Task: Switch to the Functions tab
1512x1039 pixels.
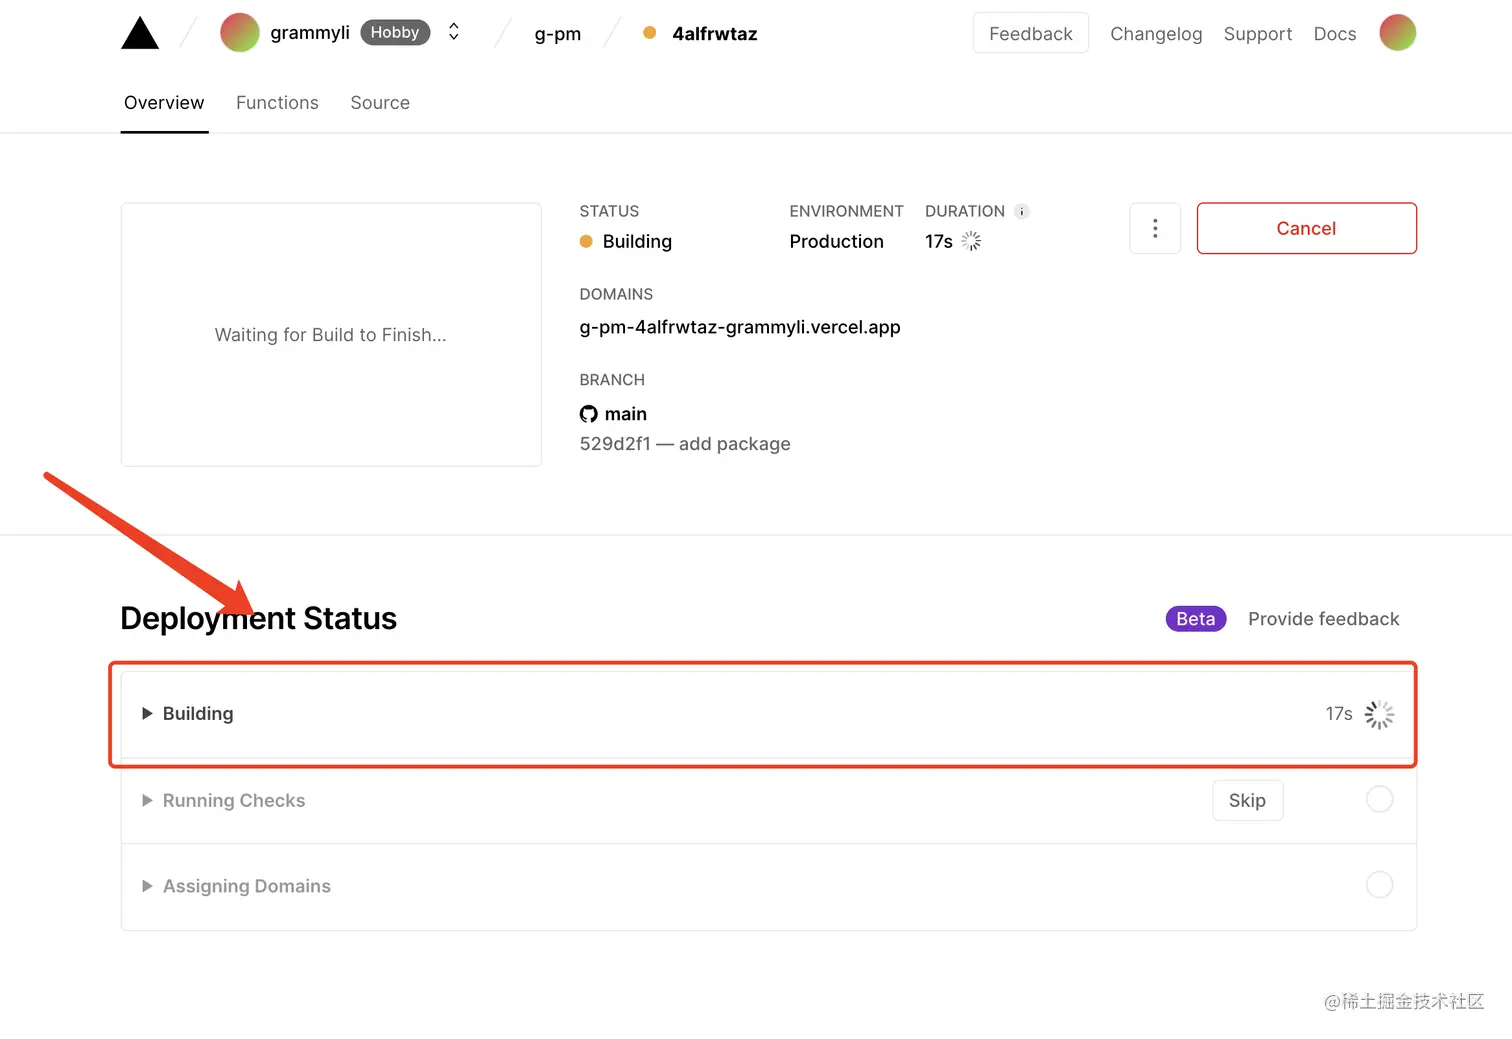Action: point(277,103)
